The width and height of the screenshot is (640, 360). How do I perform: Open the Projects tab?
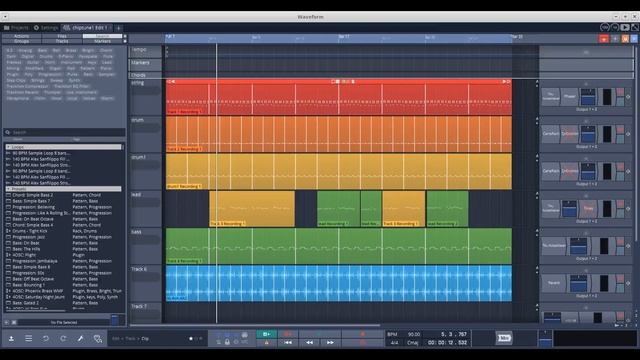coord(16,28)
